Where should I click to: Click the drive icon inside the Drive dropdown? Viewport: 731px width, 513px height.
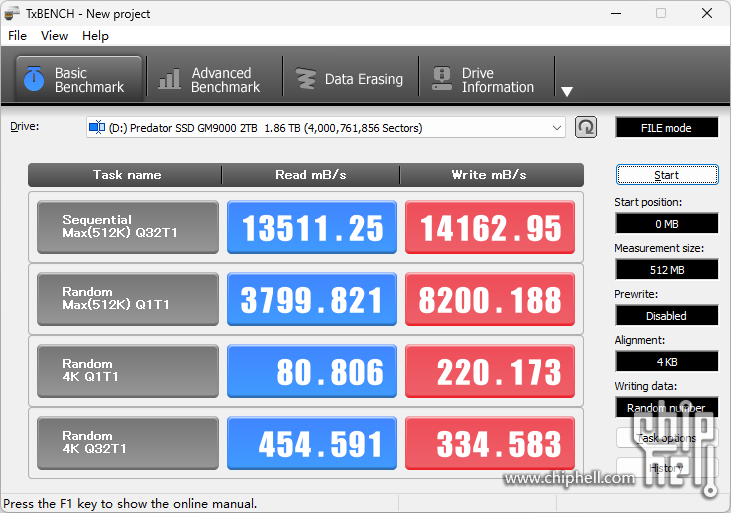click(97, 127)
